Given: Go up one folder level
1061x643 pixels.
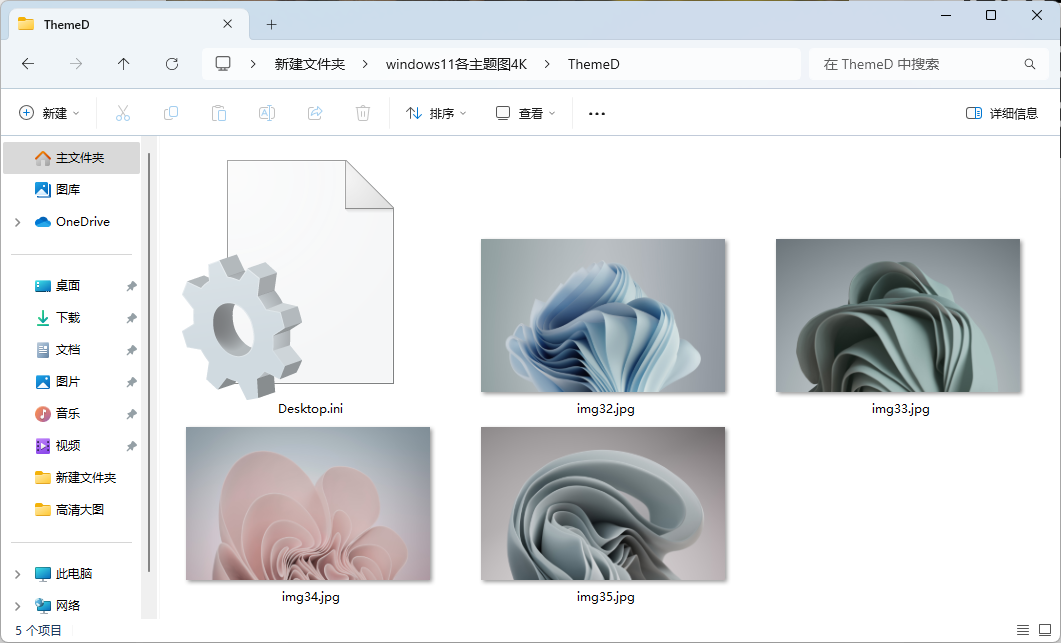Looking at the screenshot, I should pos(124,64).
